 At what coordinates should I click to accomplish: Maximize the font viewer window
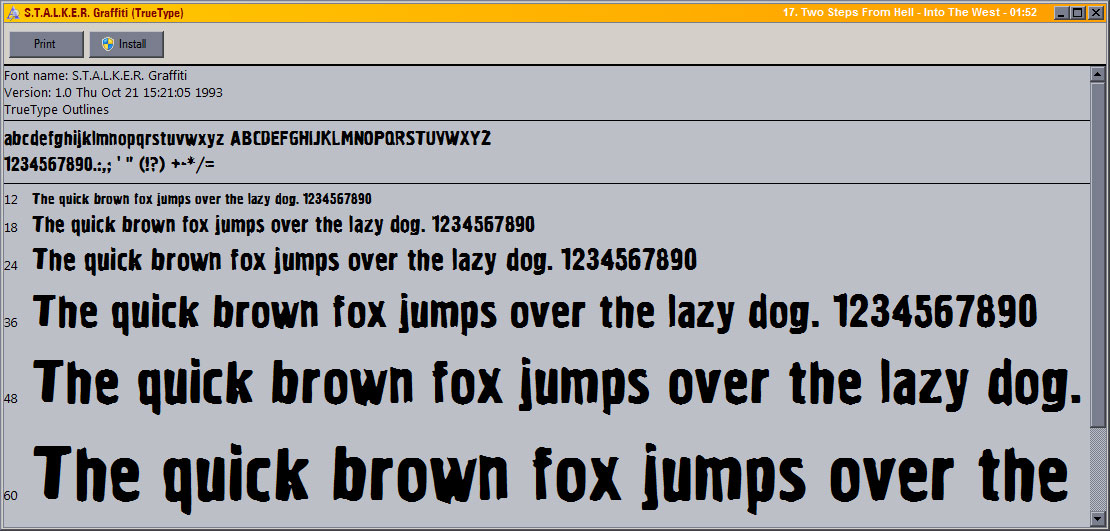point(1077,13)
